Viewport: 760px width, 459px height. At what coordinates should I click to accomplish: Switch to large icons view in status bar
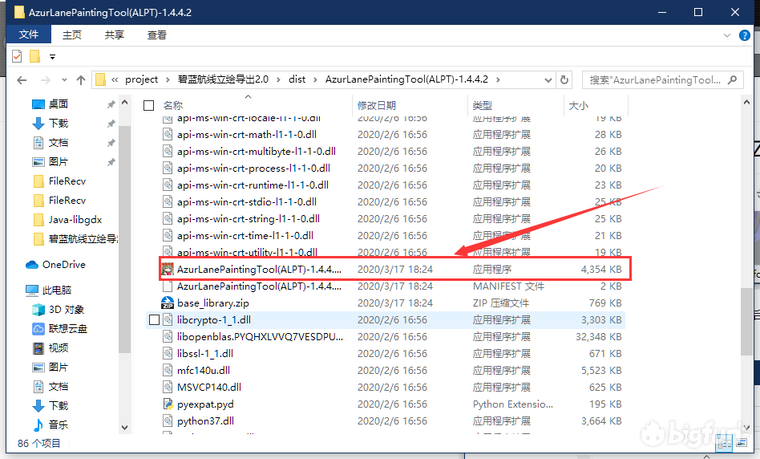[x=741, y=443]
